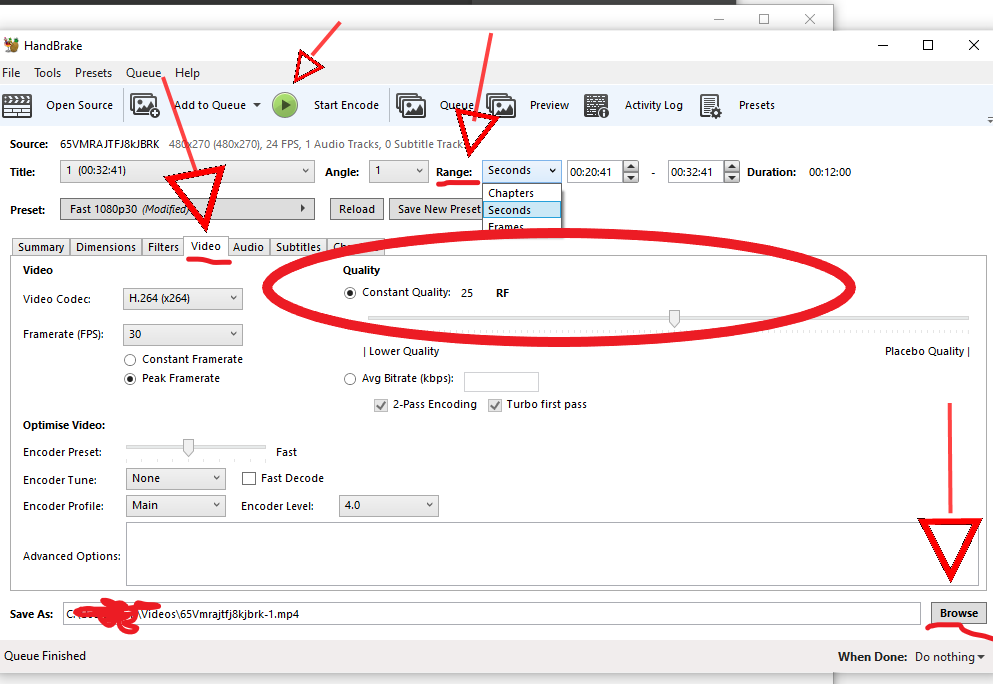993x684 pixels.
Task: Open the Range type dropdown
Action: click(522, 171)
